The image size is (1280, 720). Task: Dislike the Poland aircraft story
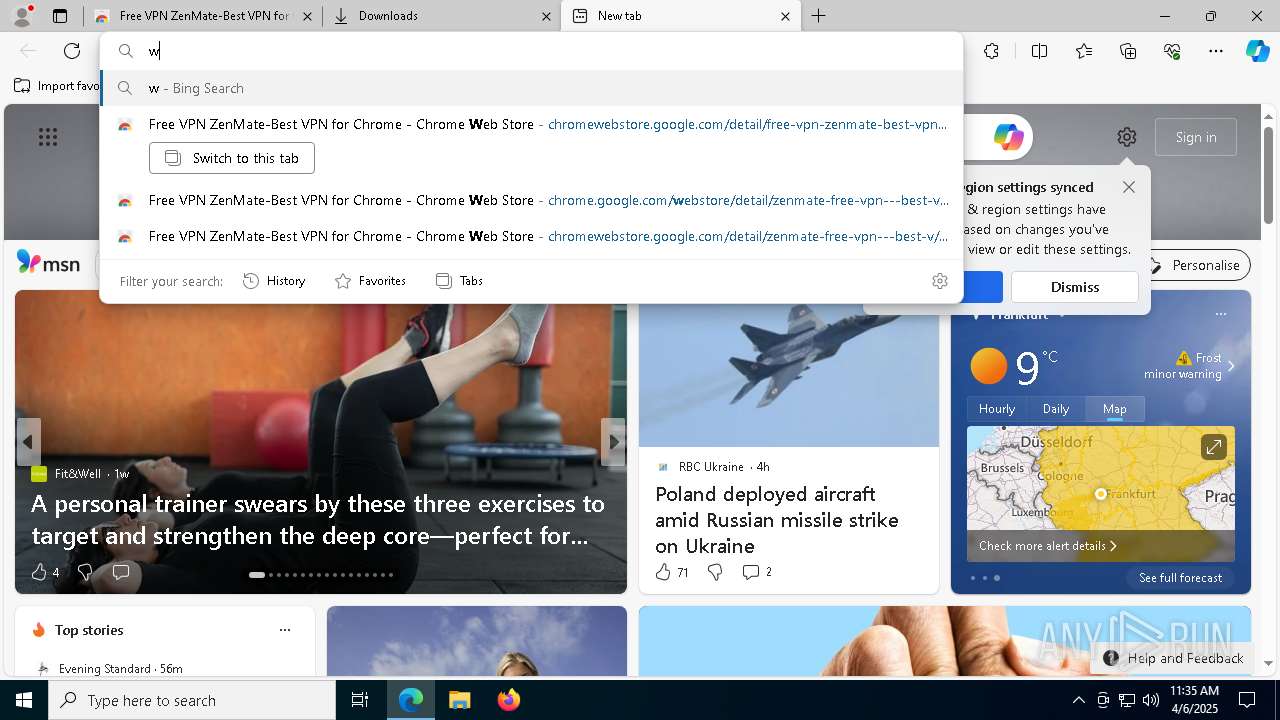[x=714, y=572]
